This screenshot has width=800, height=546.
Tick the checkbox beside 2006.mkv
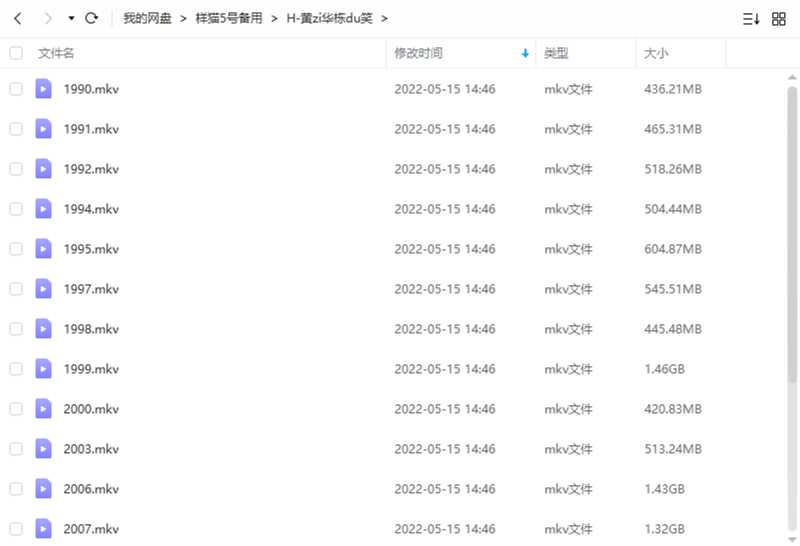[16, 489]
